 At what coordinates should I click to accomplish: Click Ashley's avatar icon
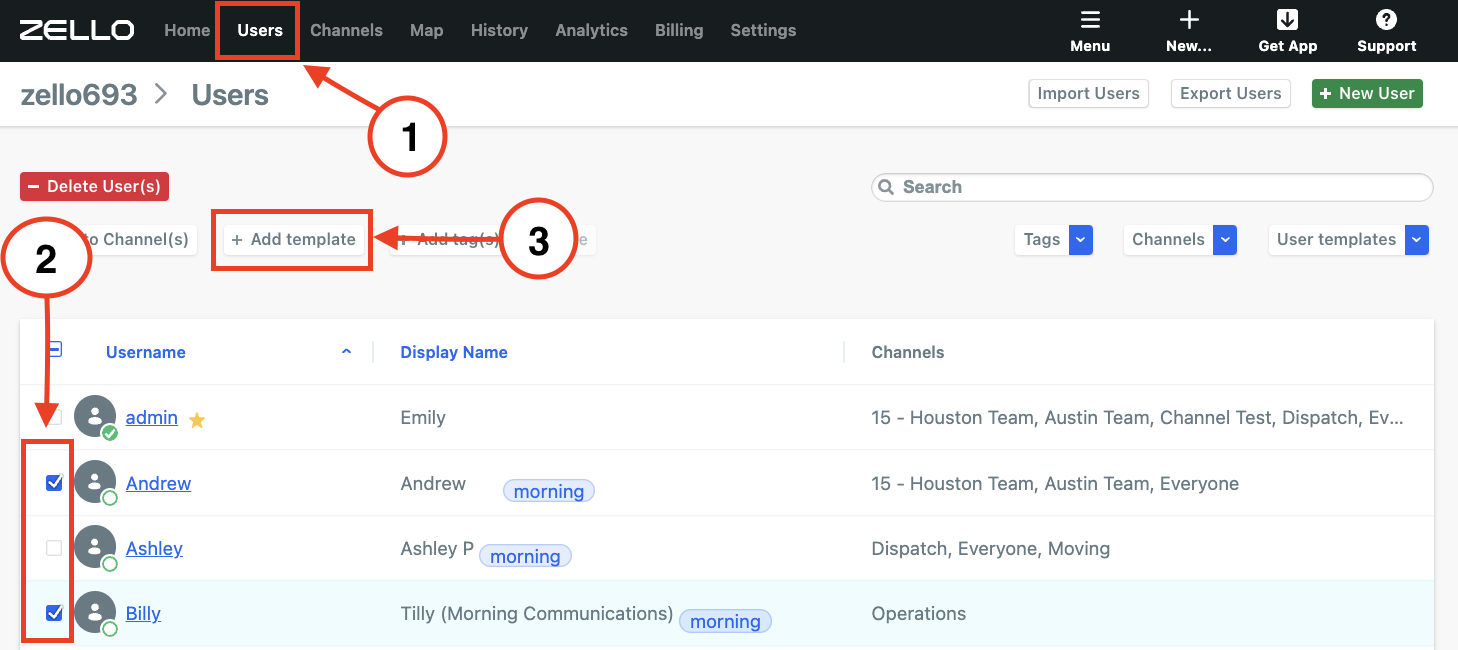pos(95,547)
